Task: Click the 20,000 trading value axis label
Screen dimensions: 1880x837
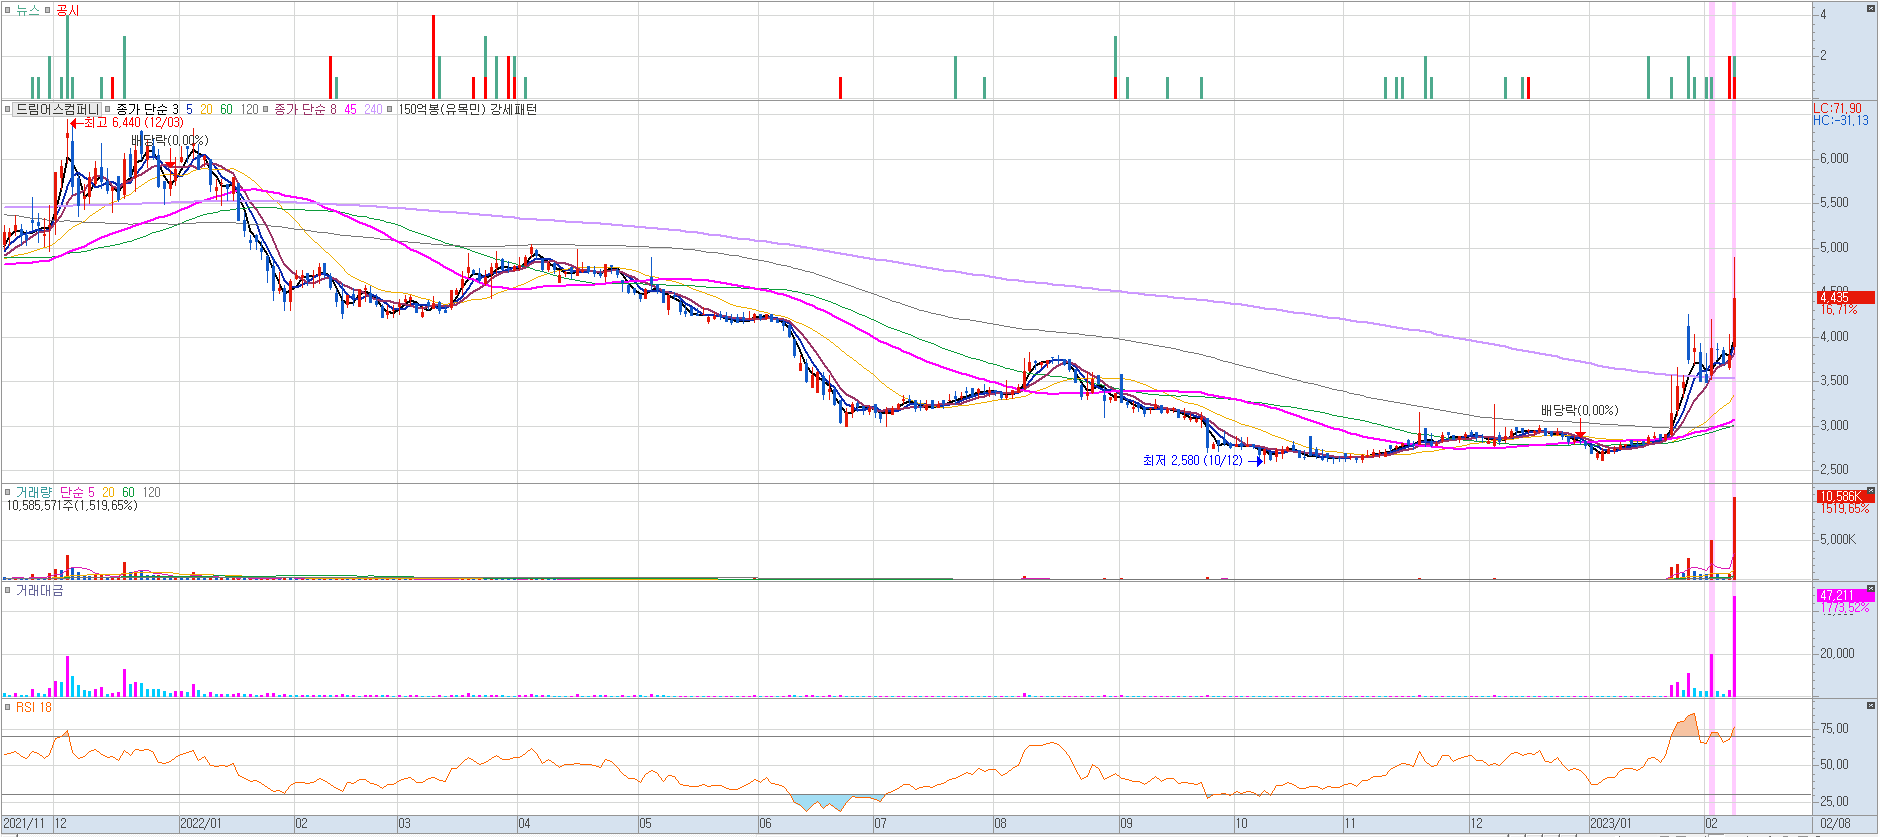Action: coord(1837,653)
